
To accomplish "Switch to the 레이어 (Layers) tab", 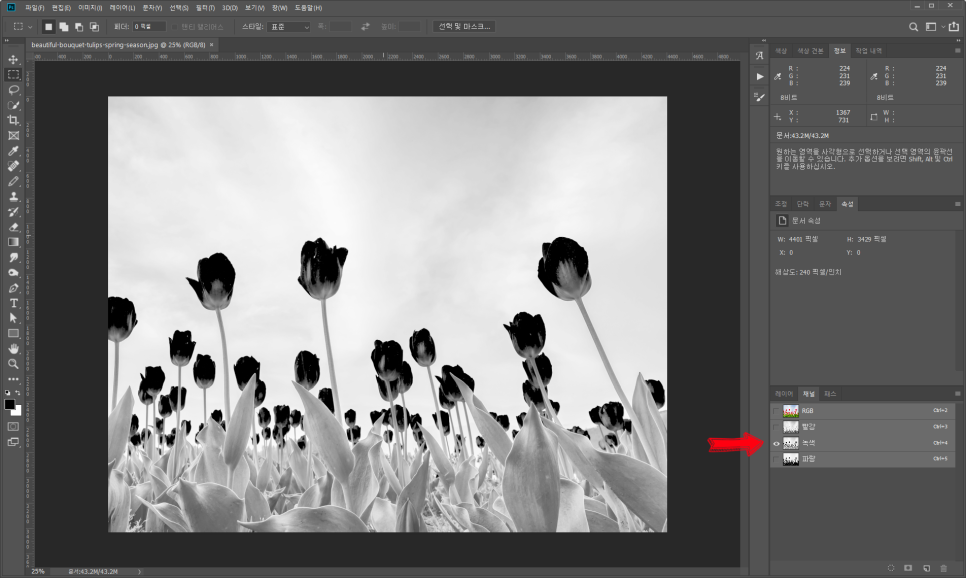I will click(784, 394).
